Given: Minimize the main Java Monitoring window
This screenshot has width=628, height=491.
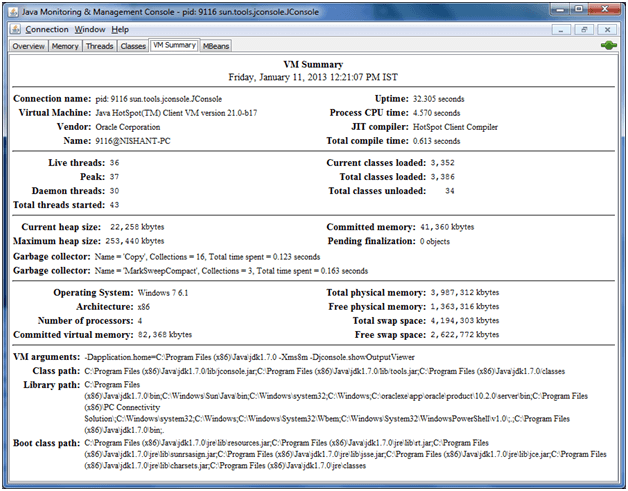Looking at the screenshot, I should 560,10.
